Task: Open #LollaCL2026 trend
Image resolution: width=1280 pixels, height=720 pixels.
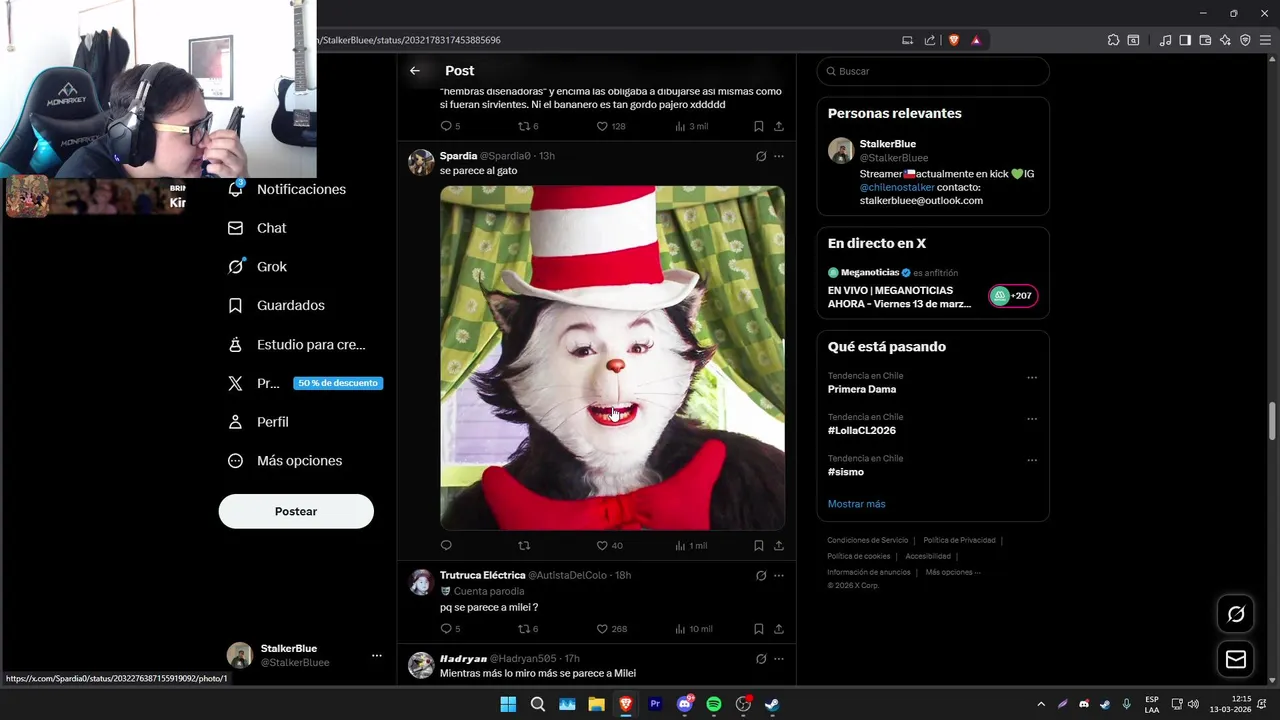Action: pos(862,430)
